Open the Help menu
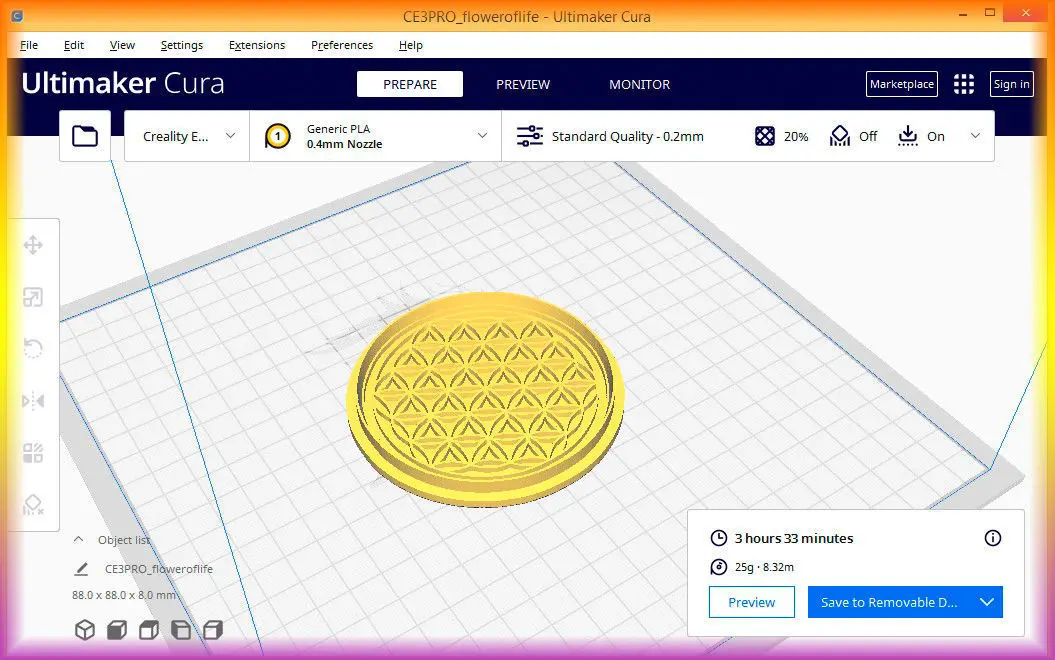 pos(410,45)
